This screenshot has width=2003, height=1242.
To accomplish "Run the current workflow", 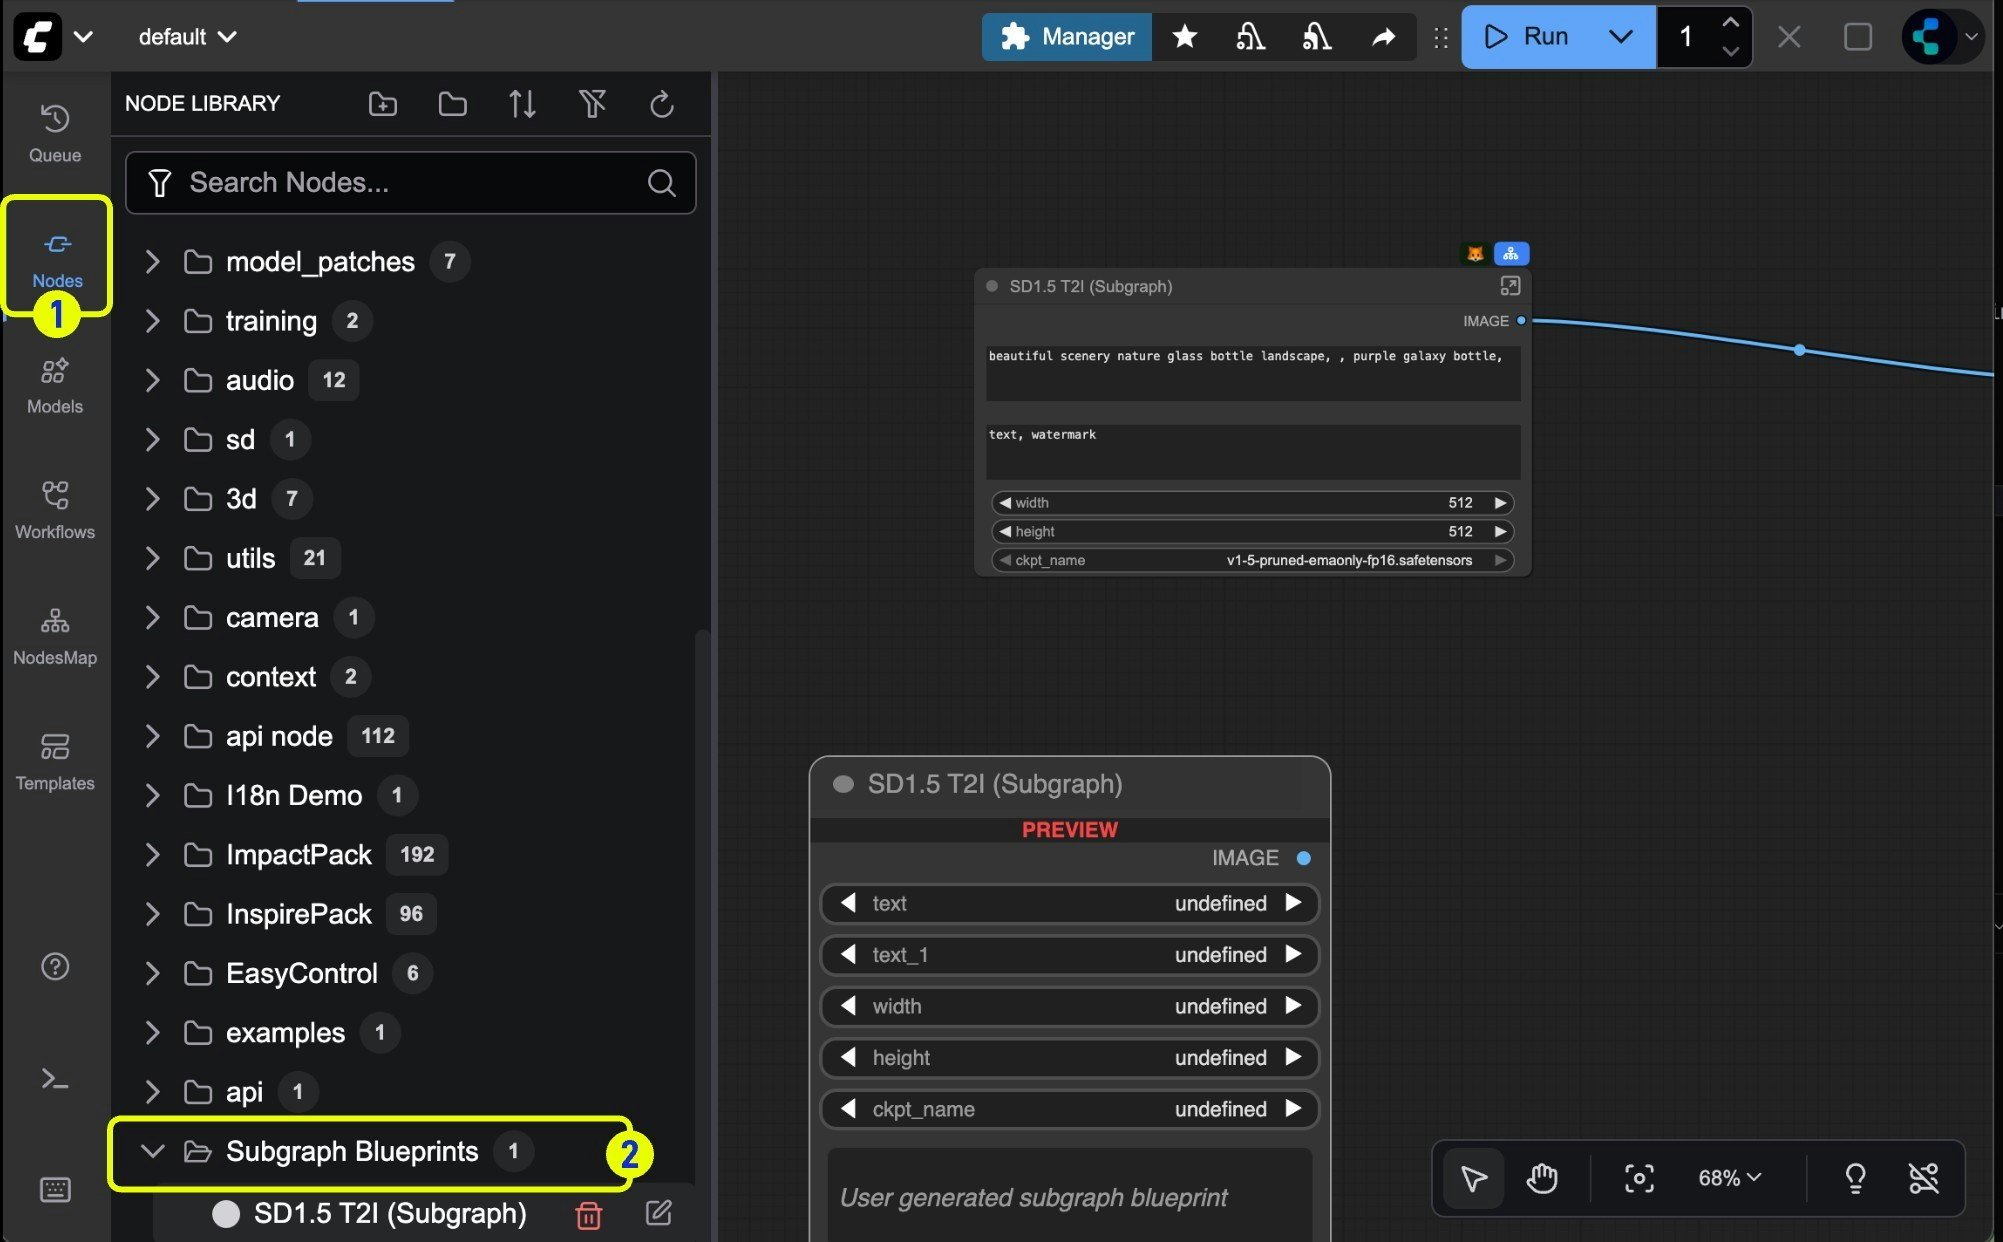I will tap(1528, 36).
